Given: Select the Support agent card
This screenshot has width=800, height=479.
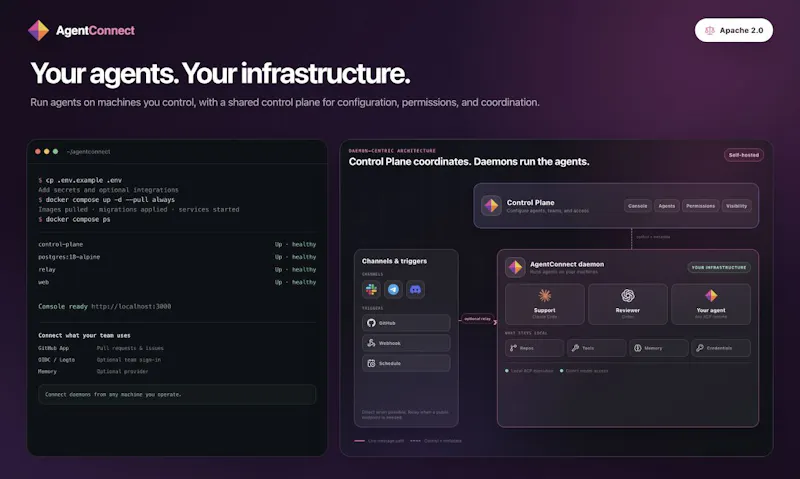Looking at the screenshot, I should click(545, 304).
